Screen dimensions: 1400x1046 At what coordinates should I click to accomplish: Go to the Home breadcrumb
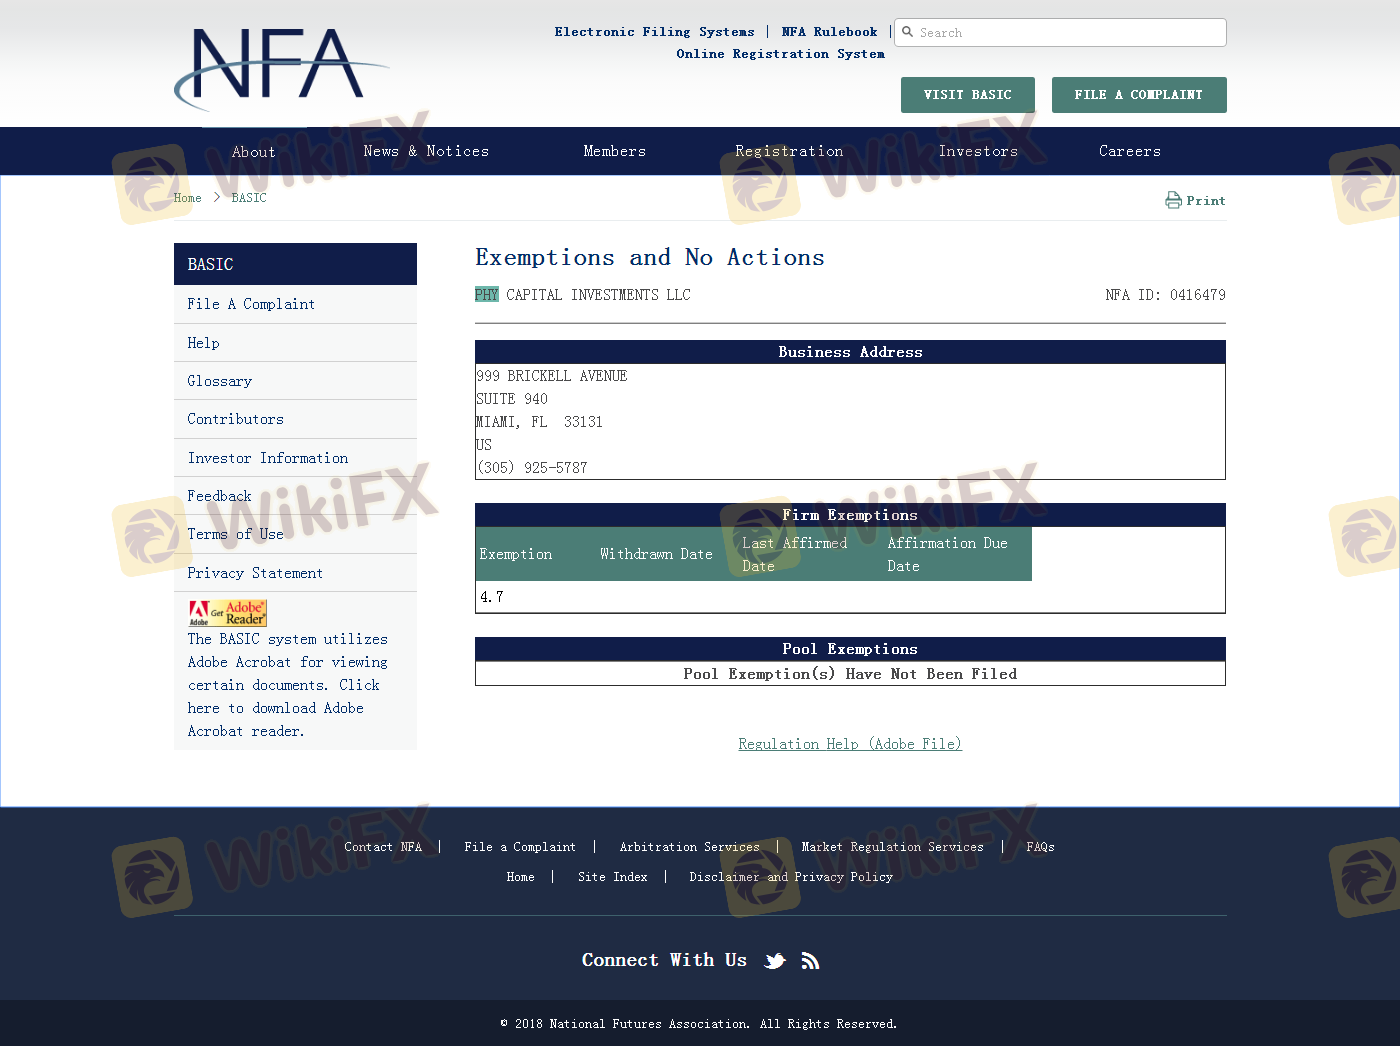pos(188,198)
